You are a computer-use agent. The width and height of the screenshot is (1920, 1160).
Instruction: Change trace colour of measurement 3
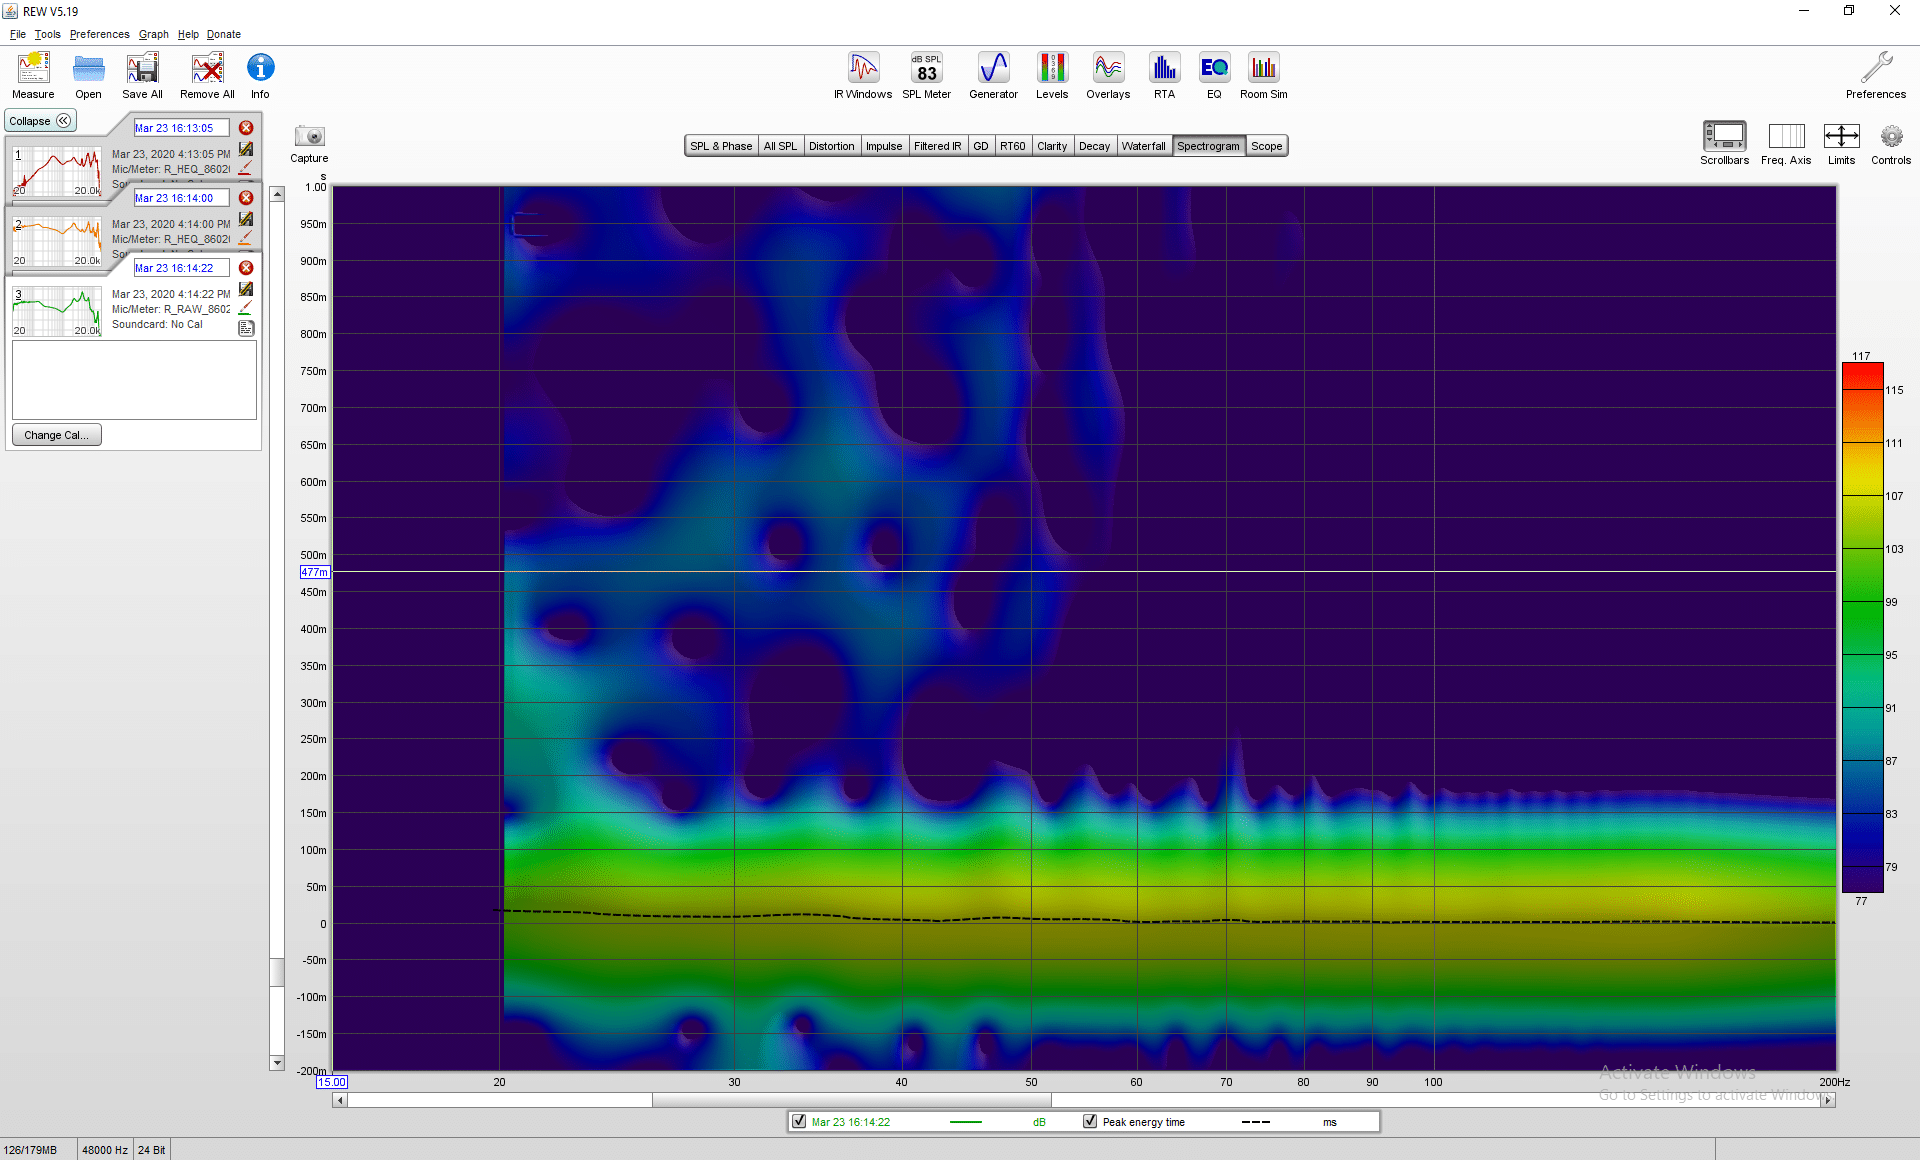pos(246,308)
